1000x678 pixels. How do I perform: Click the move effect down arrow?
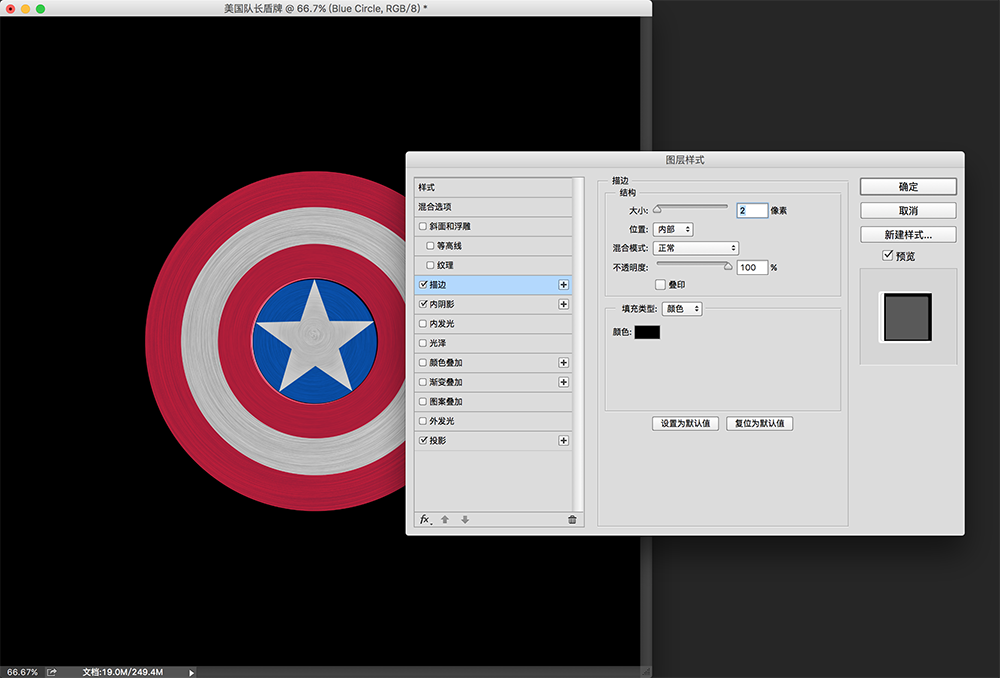(x=465, y=520)
